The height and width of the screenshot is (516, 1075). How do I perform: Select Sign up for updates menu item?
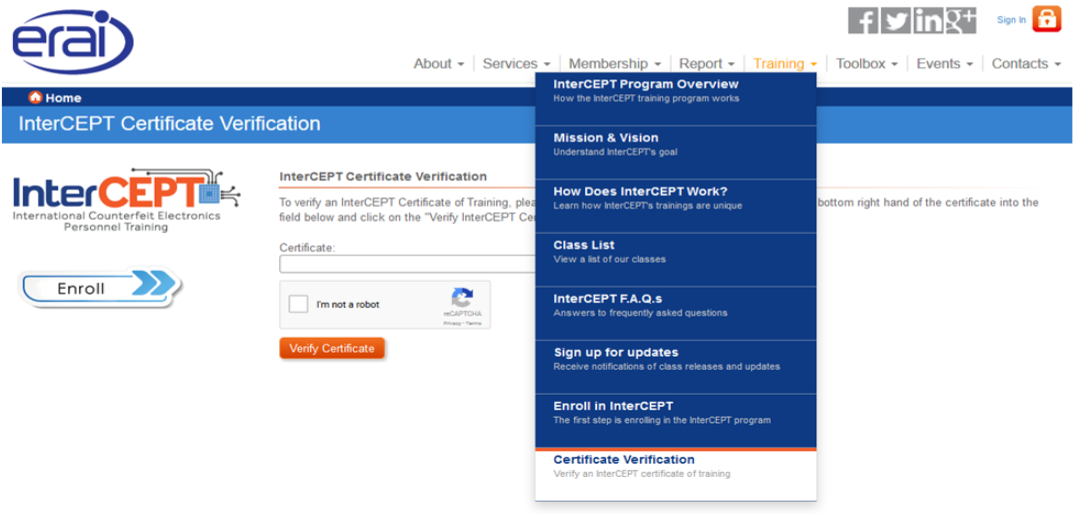pyautogui.click(x=676, y=367)
